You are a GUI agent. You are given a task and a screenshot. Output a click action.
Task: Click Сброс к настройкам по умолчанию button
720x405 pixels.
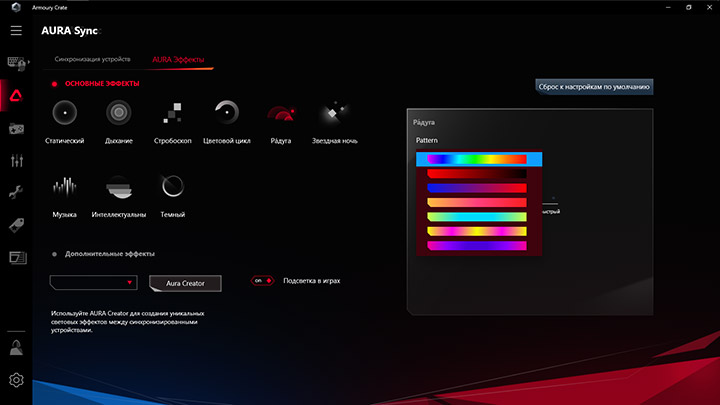point(594,86)
